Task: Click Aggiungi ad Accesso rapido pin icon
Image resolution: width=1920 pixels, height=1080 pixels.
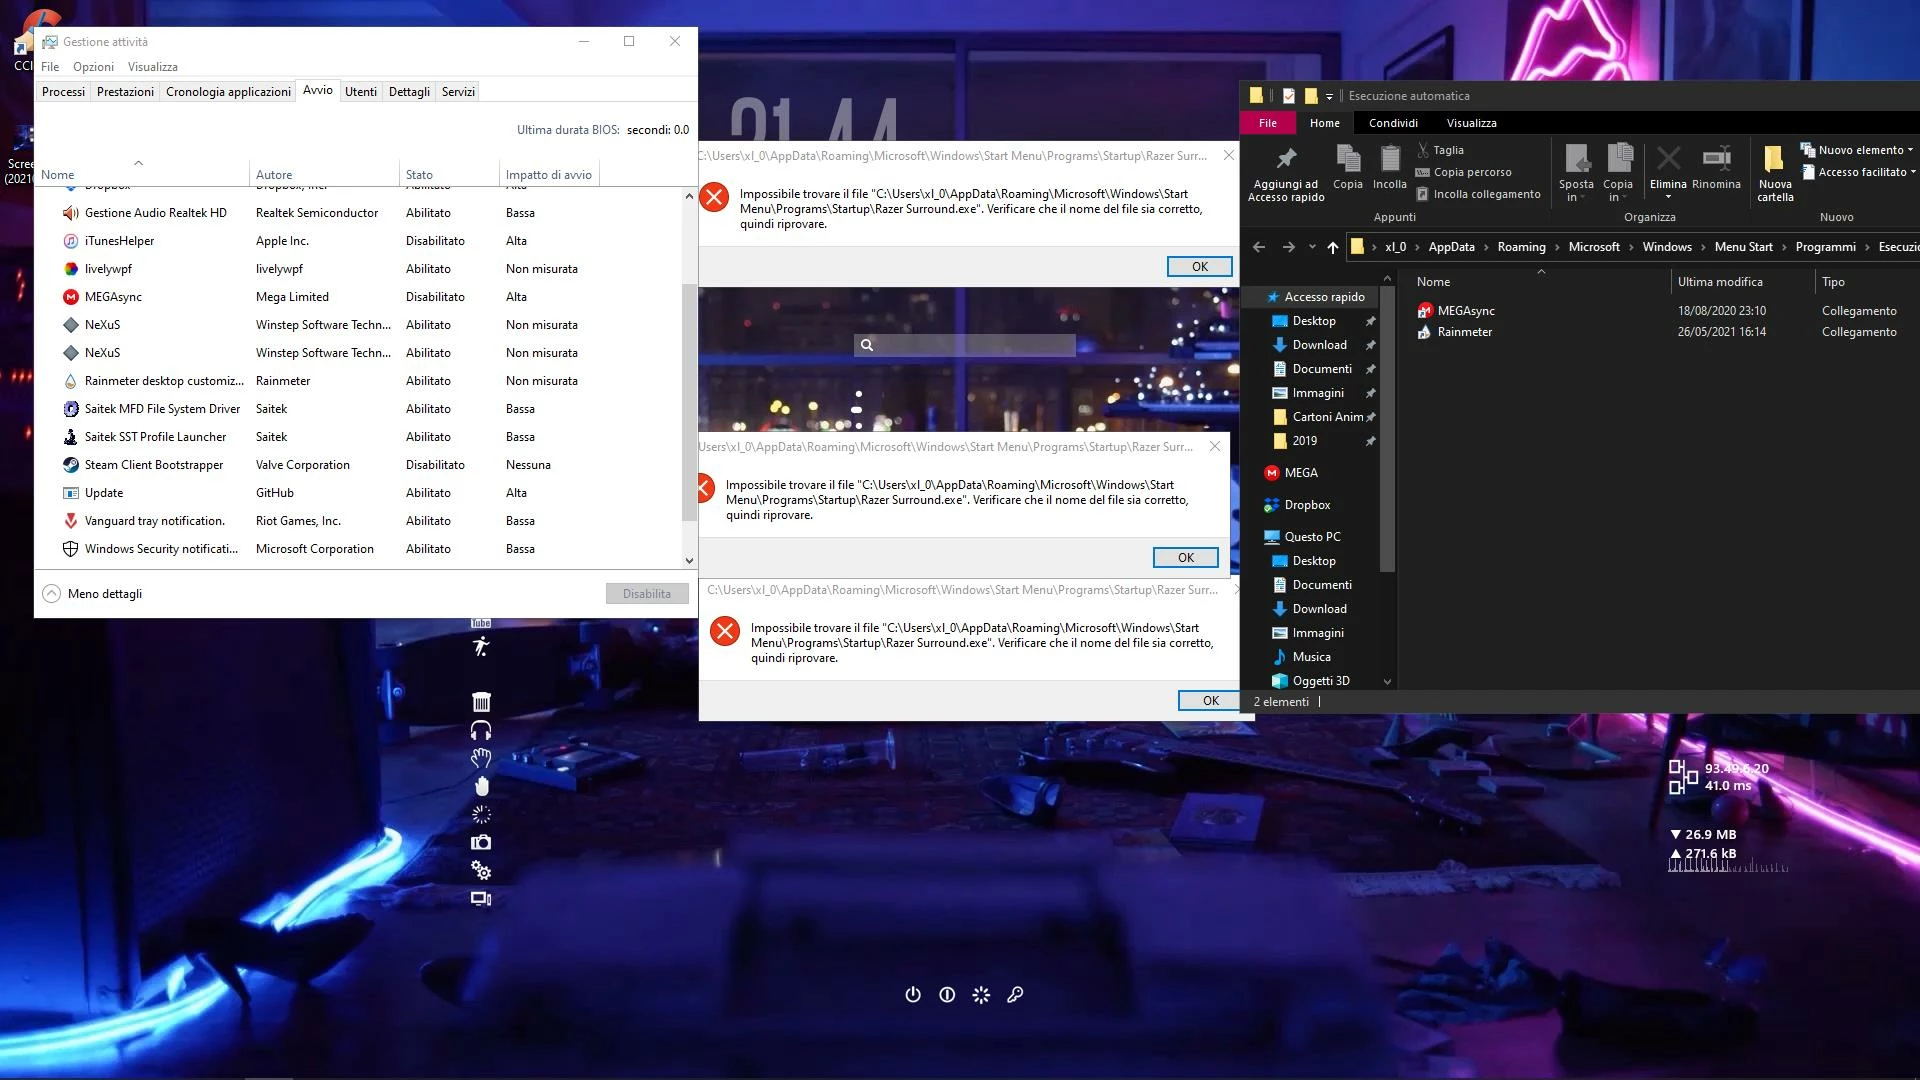Action: (x=1286, y=159)
